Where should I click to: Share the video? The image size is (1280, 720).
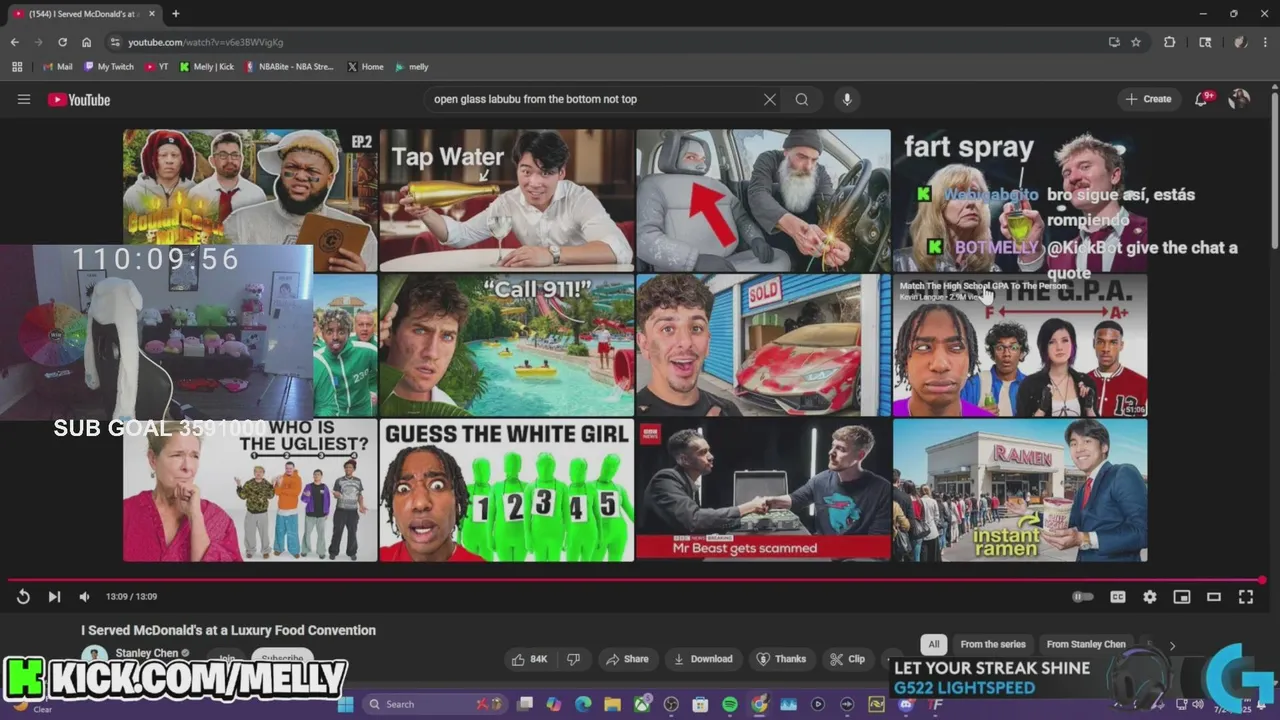pyautogui.click(x=627, y=659)
